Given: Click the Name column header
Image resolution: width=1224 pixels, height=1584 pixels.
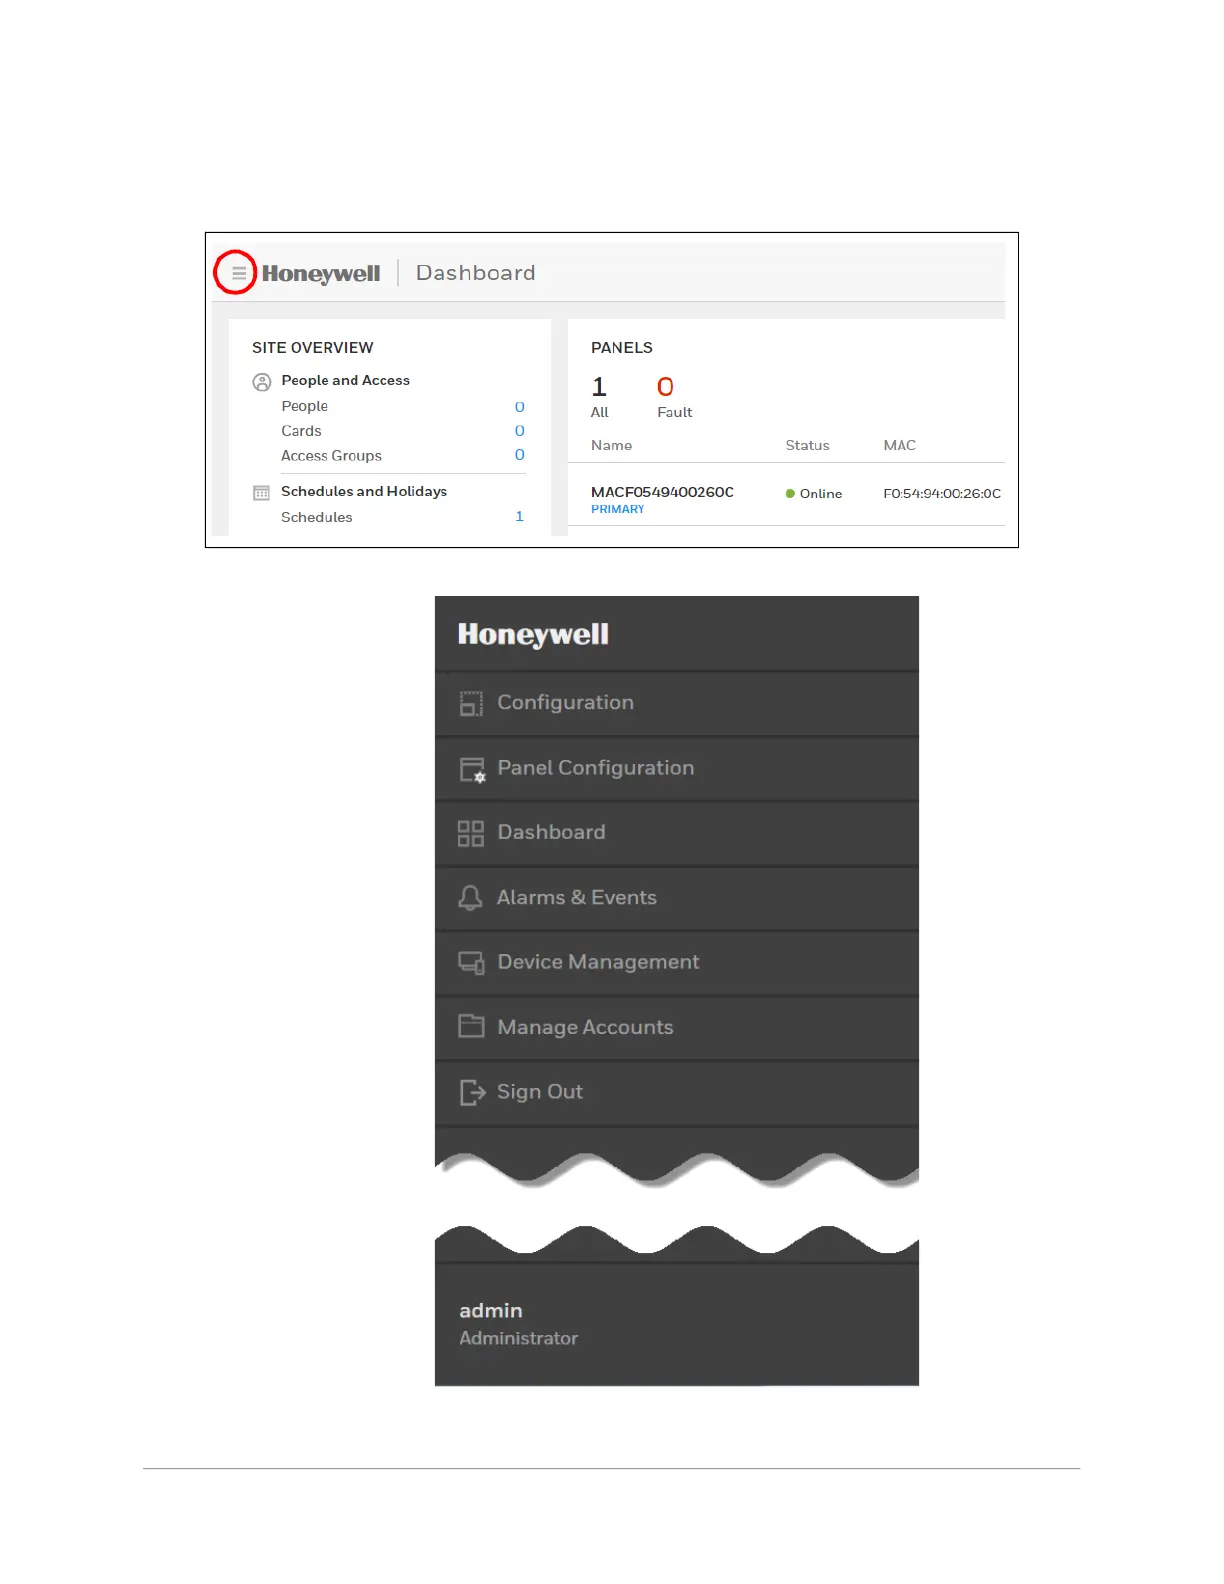Looking at the screenshot, I should click(x=611, y=445).
